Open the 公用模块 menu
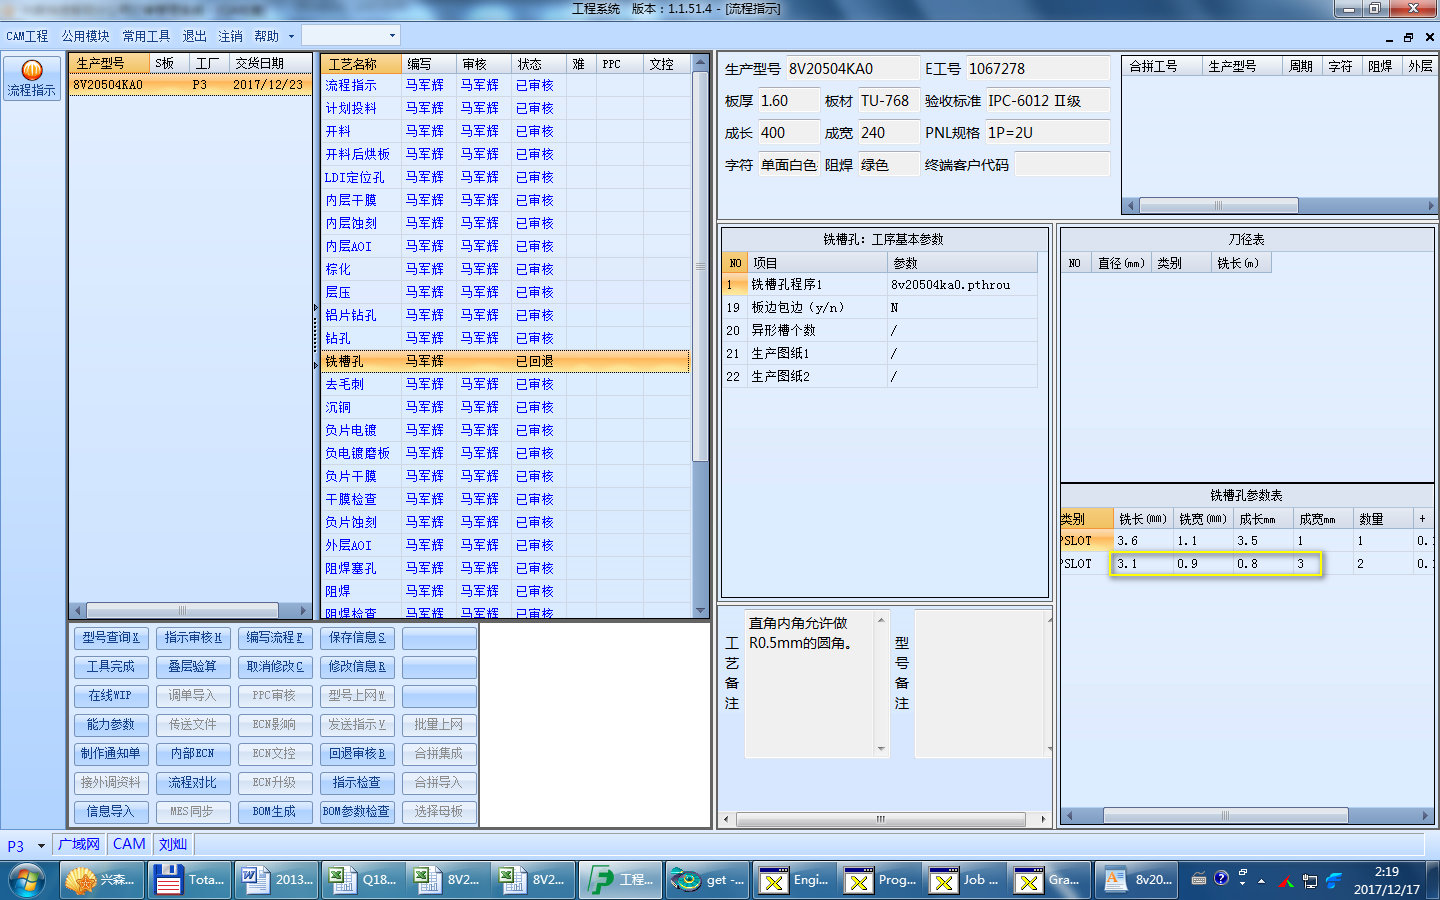 click(85, 36)
